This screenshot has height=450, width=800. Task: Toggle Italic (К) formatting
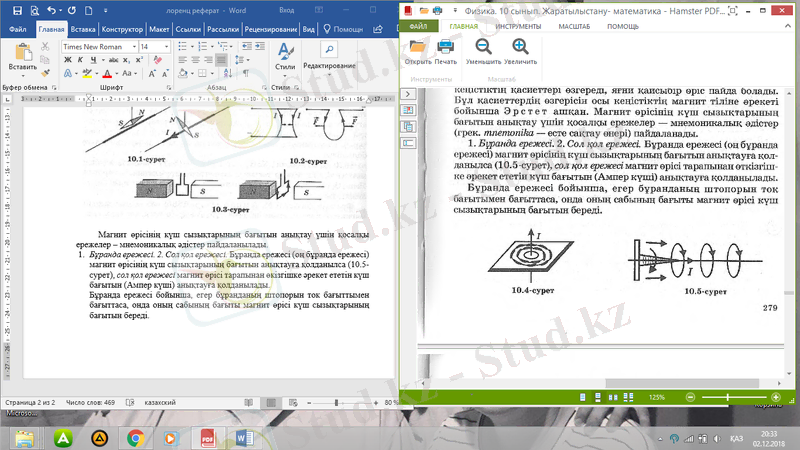(80, 61)
